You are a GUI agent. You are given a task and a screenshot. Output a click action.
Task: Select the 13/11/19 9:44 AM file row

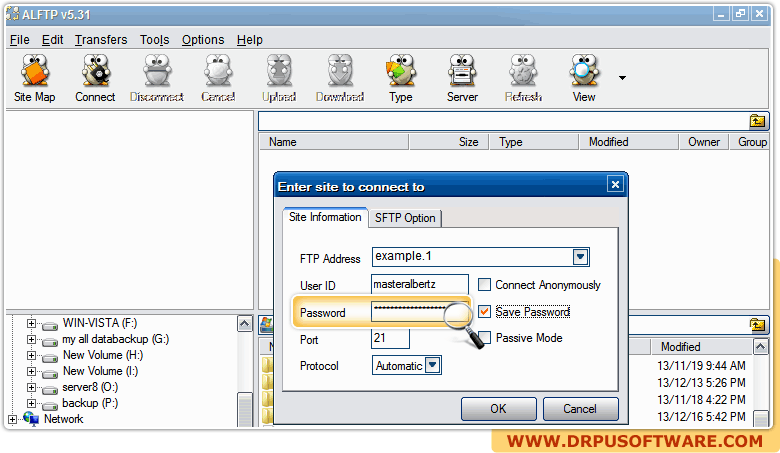click(x=701, y=365)
